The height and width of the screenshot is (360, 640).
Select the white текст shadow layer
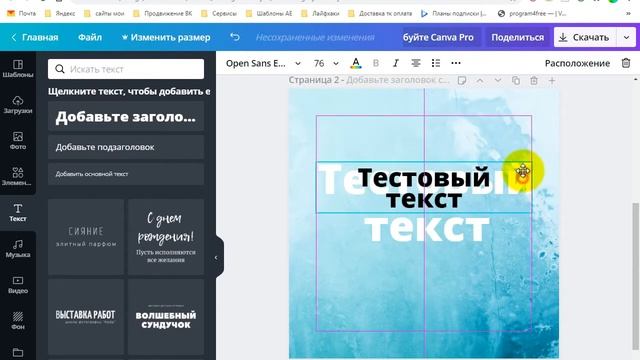(427, 228)
